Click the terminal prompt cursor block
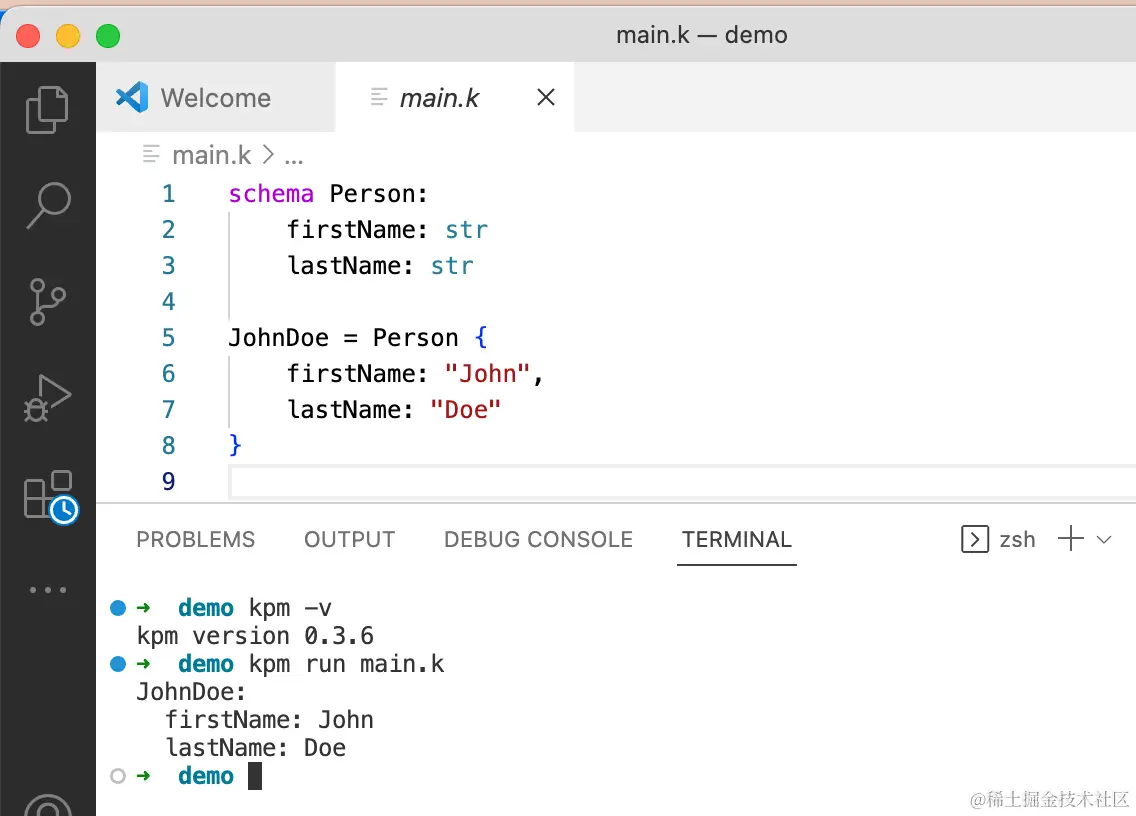The width and height of the screenshot is (1136, 816). click(254, 776)
